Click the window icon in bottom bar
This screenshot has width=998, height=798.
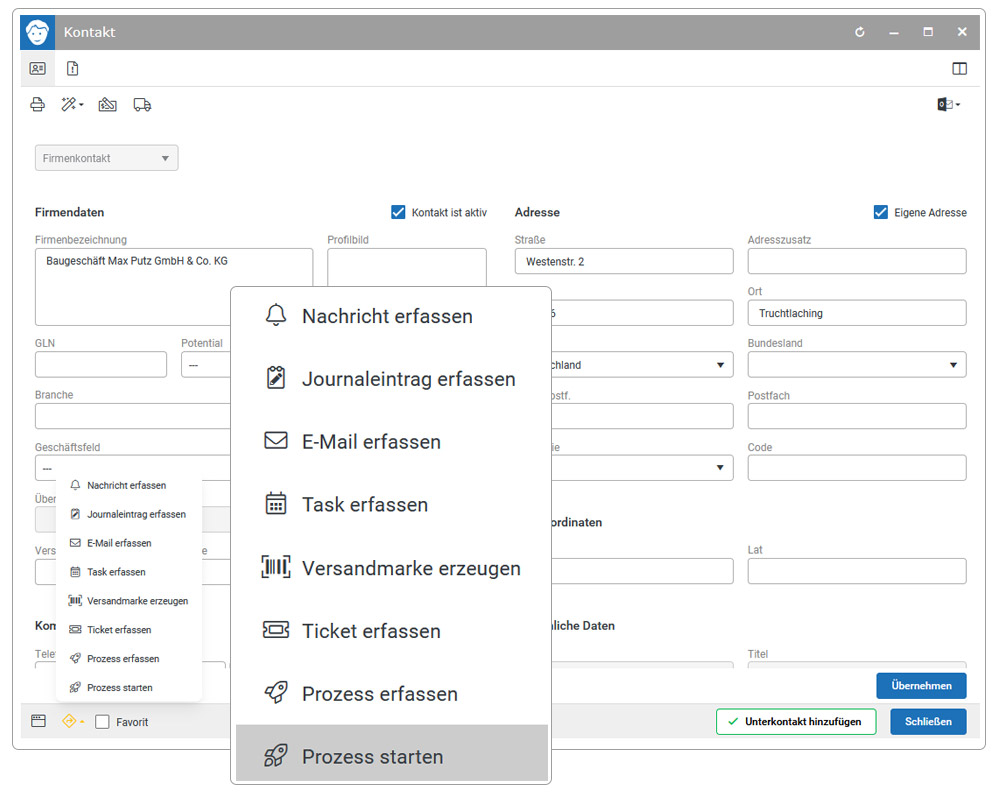[x=38, y=721]
